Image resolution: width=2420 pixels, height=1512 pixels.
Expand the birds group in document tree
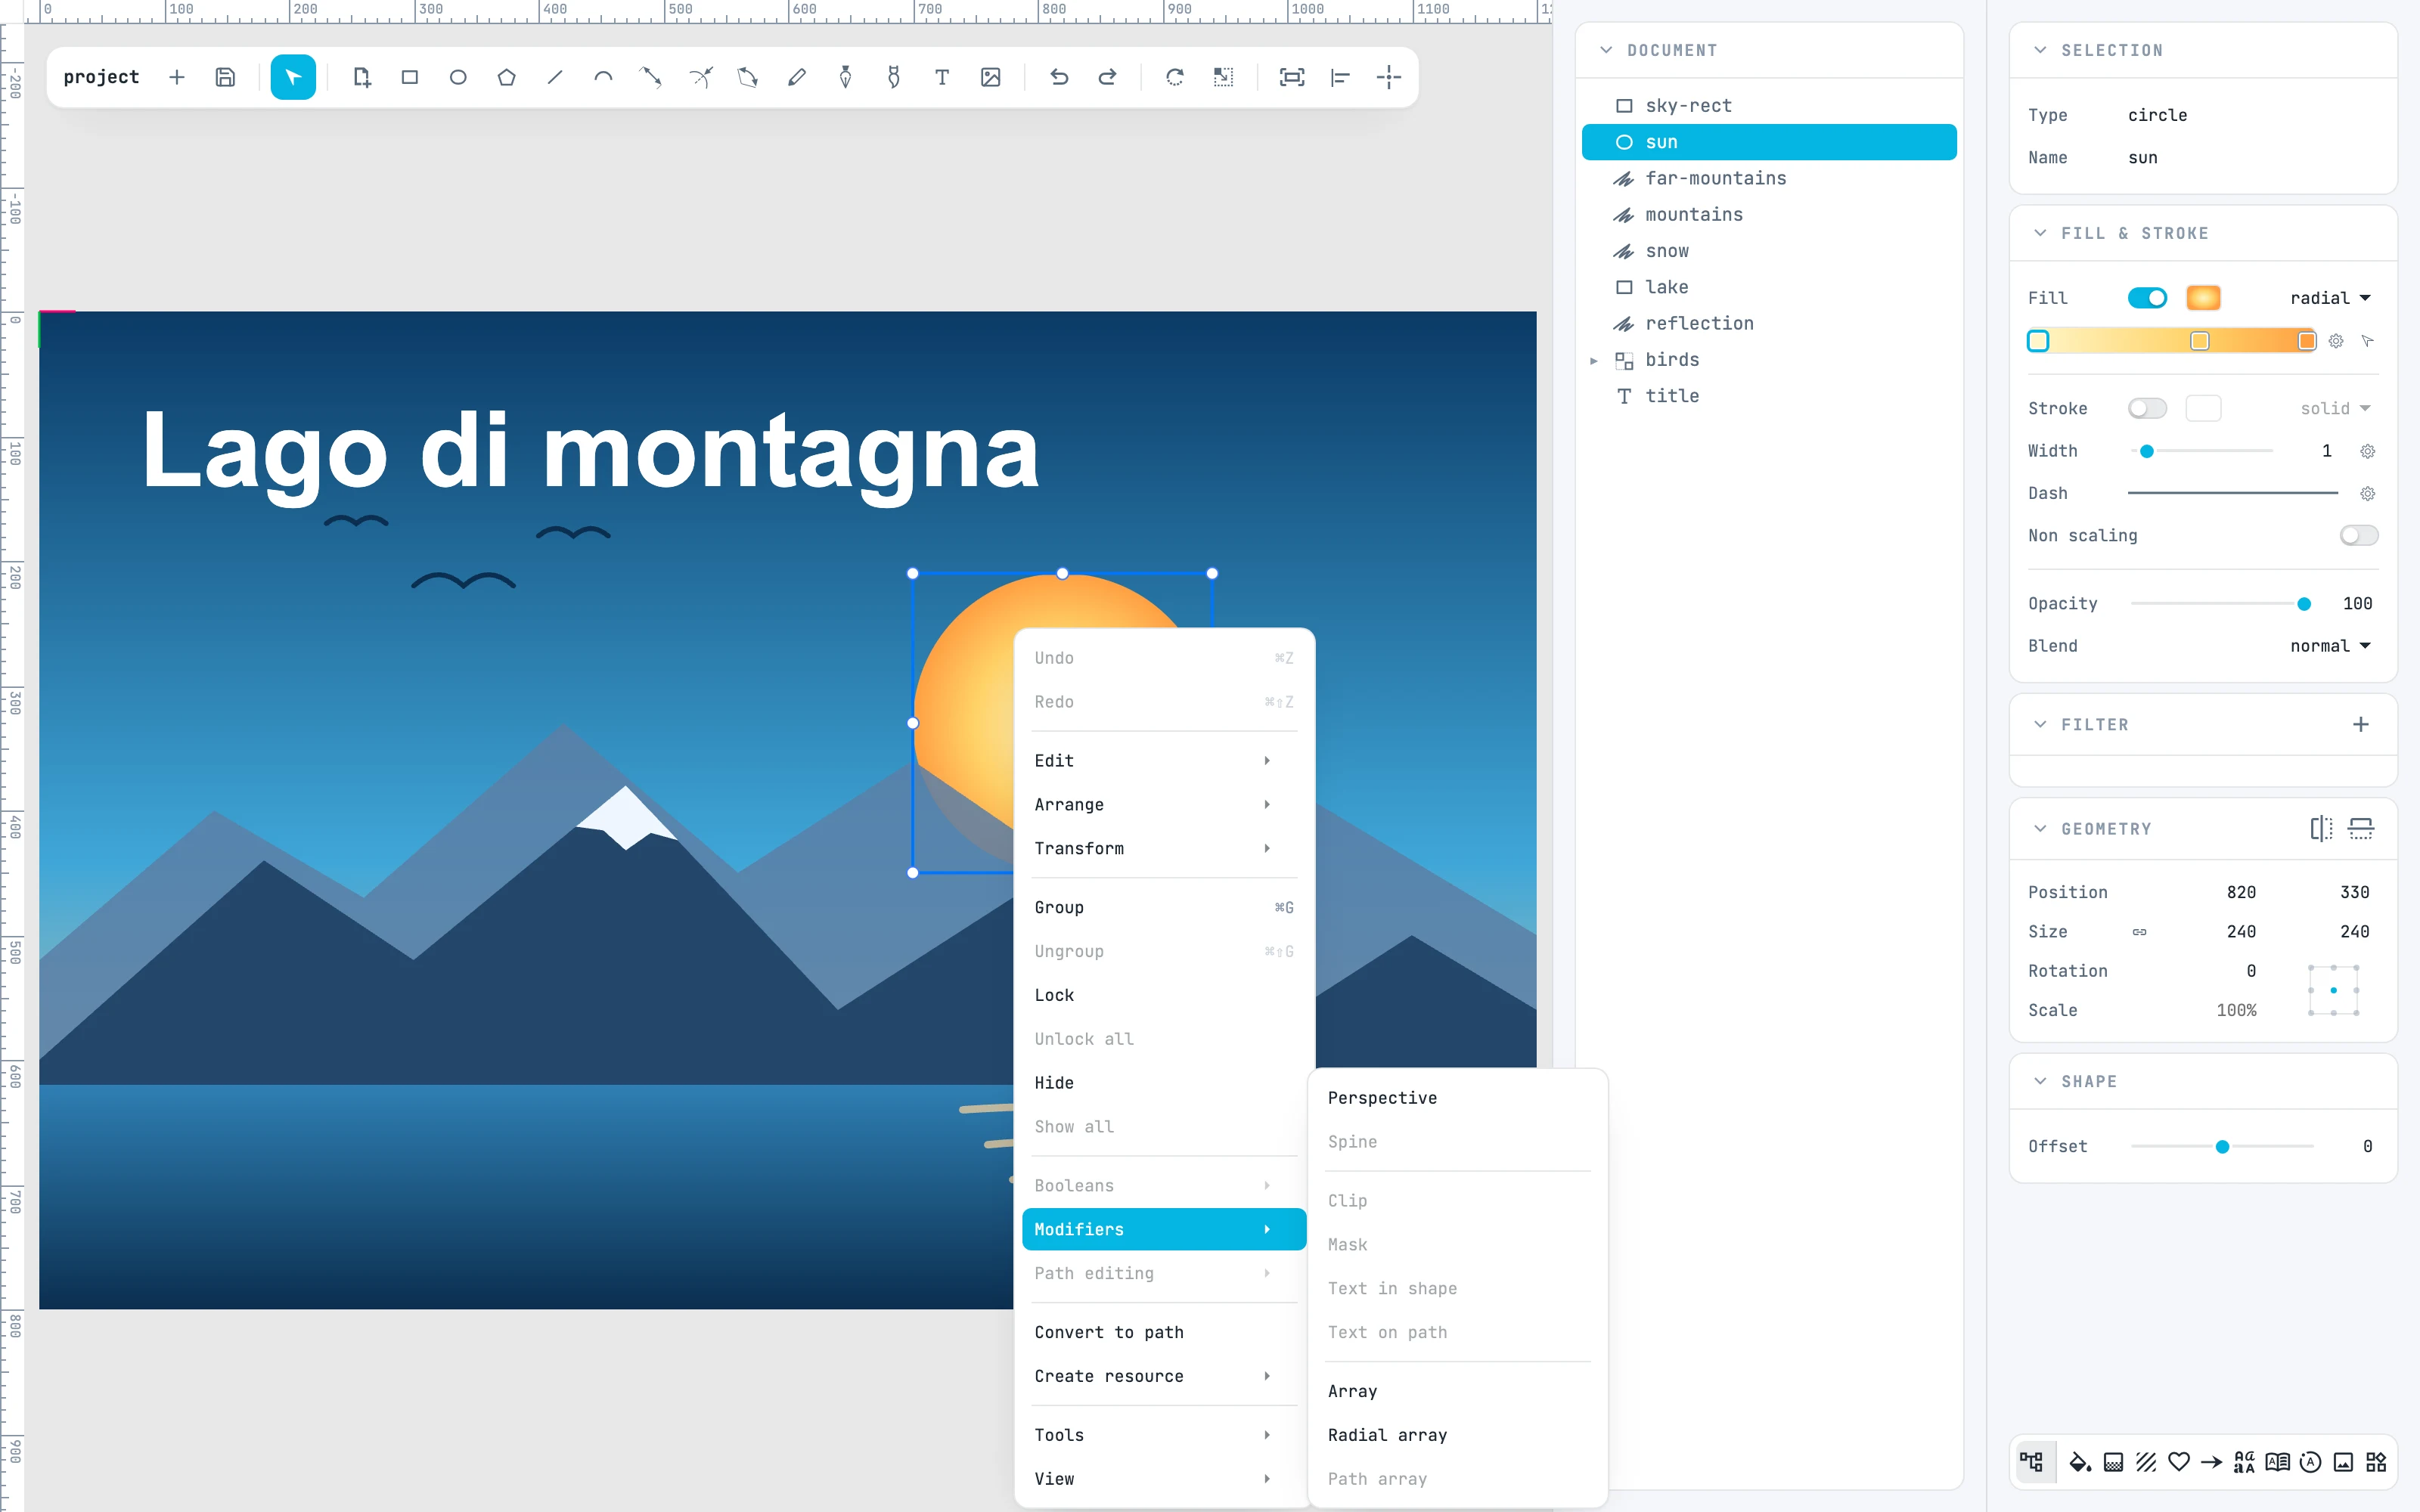pyautogui.click(x=1594, y=360)
